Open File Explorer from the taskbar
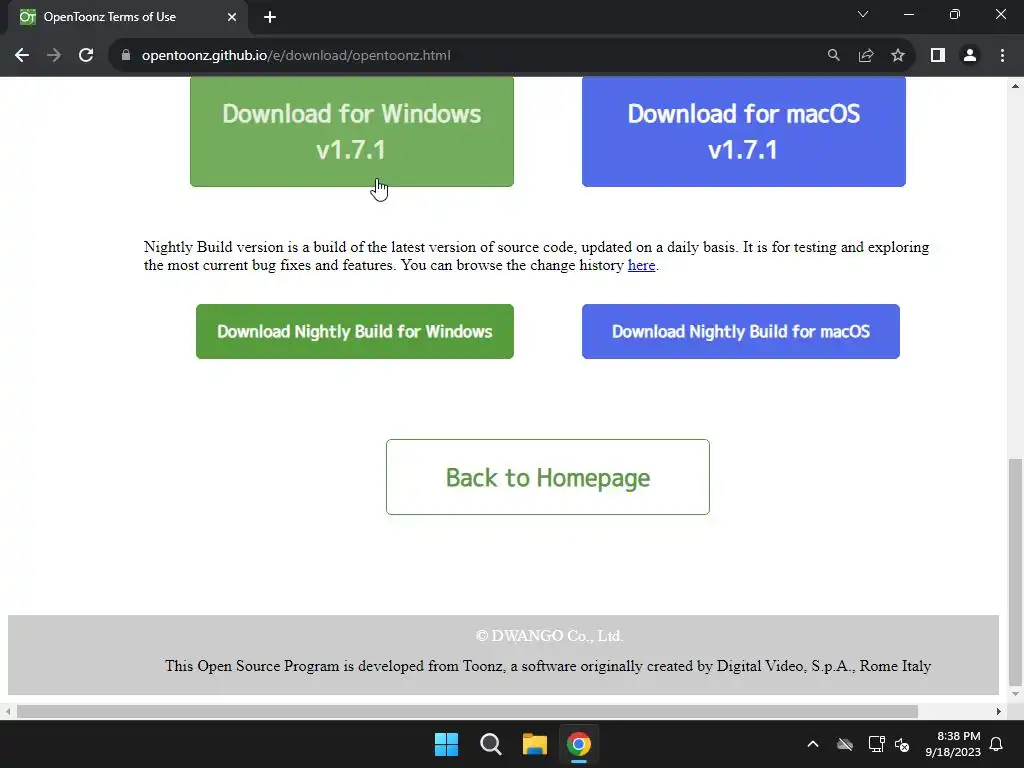The image size is (1024, 768). point(534,744)
